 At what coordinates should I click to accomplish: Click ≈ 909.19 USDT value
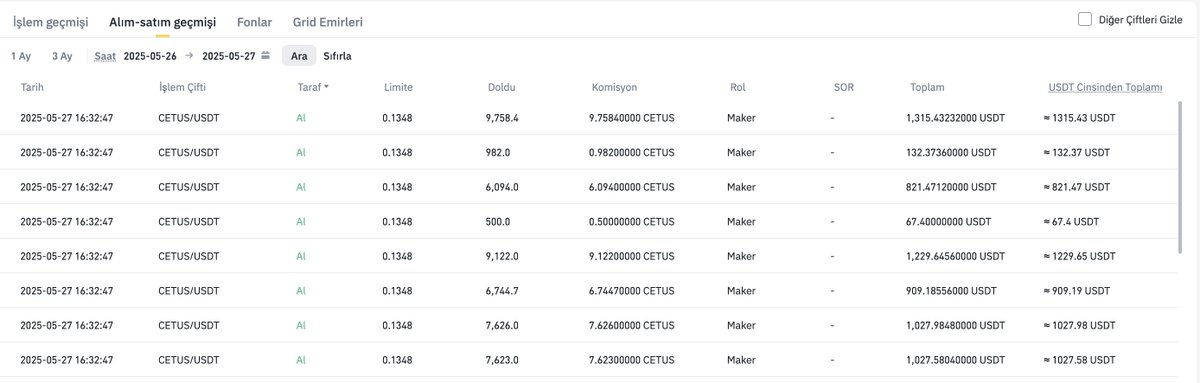pos(1076,290)
